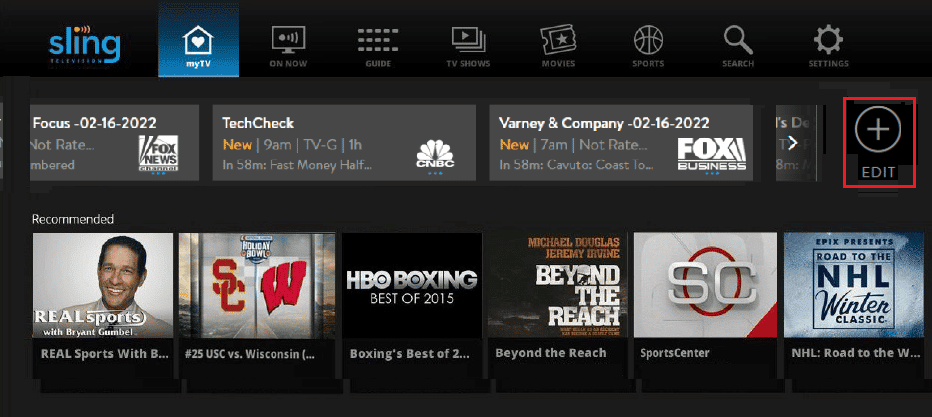The height and width of the screenshot is (417, 932).
Task: Click the Recommended section heading
Action: (x=73, y=219)
